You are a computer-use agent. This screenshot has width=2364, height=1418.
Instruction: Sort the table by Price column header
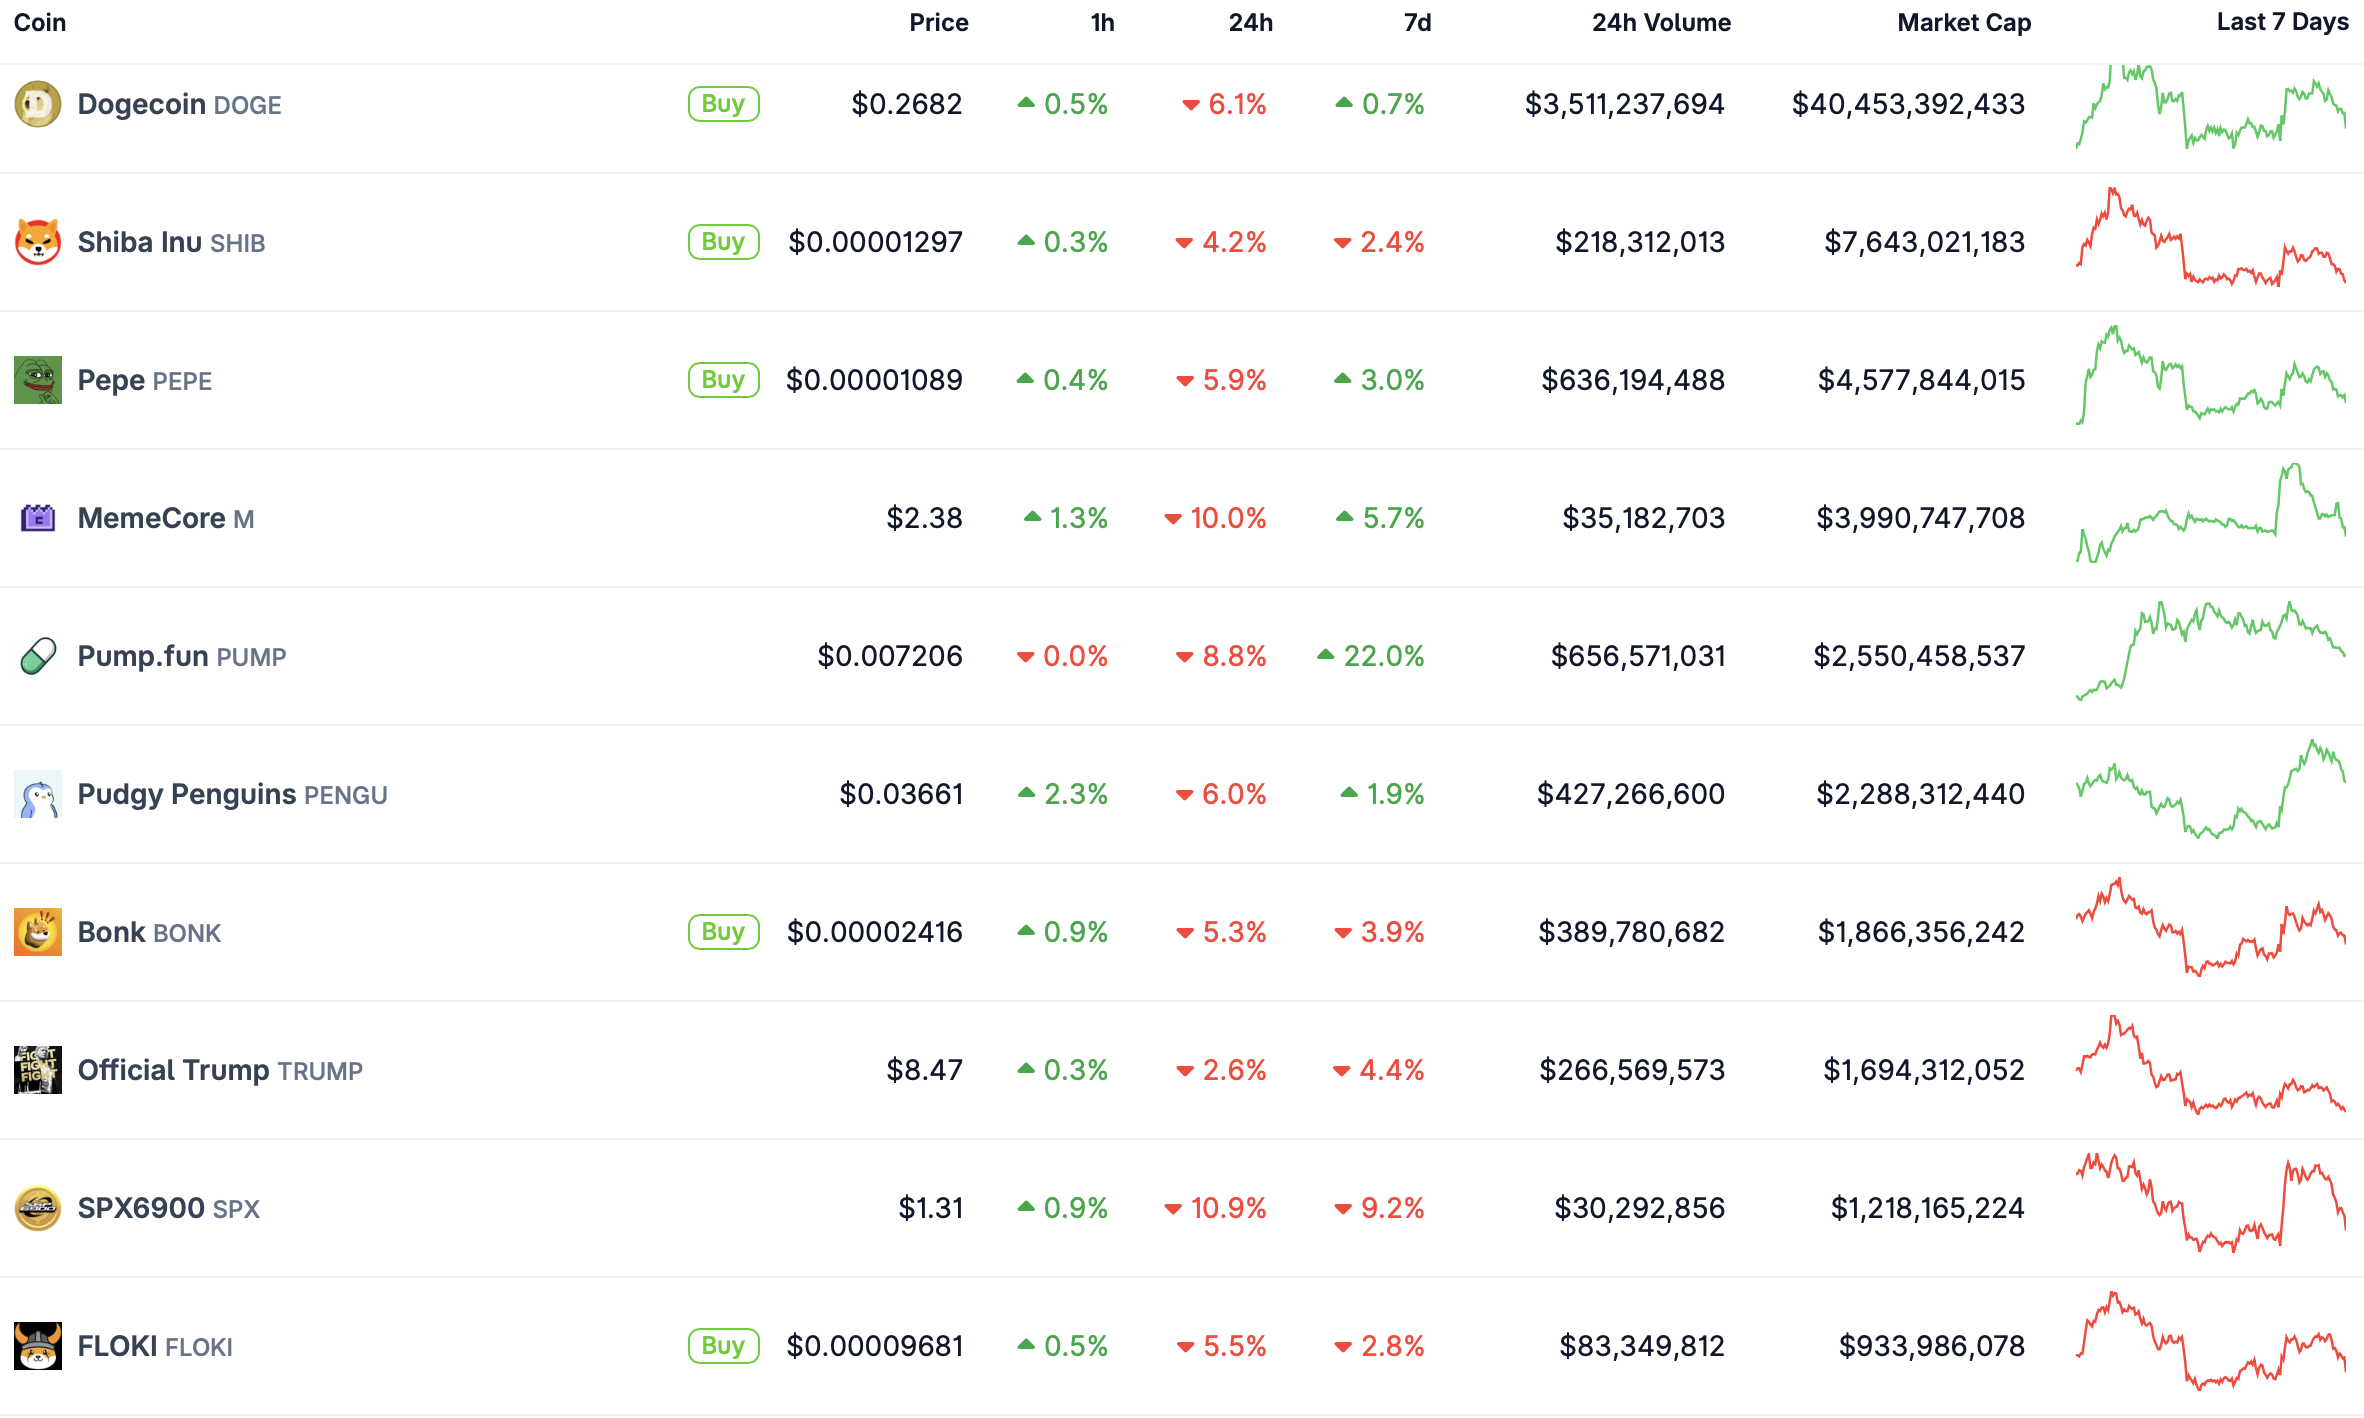[x=938, y=23]
